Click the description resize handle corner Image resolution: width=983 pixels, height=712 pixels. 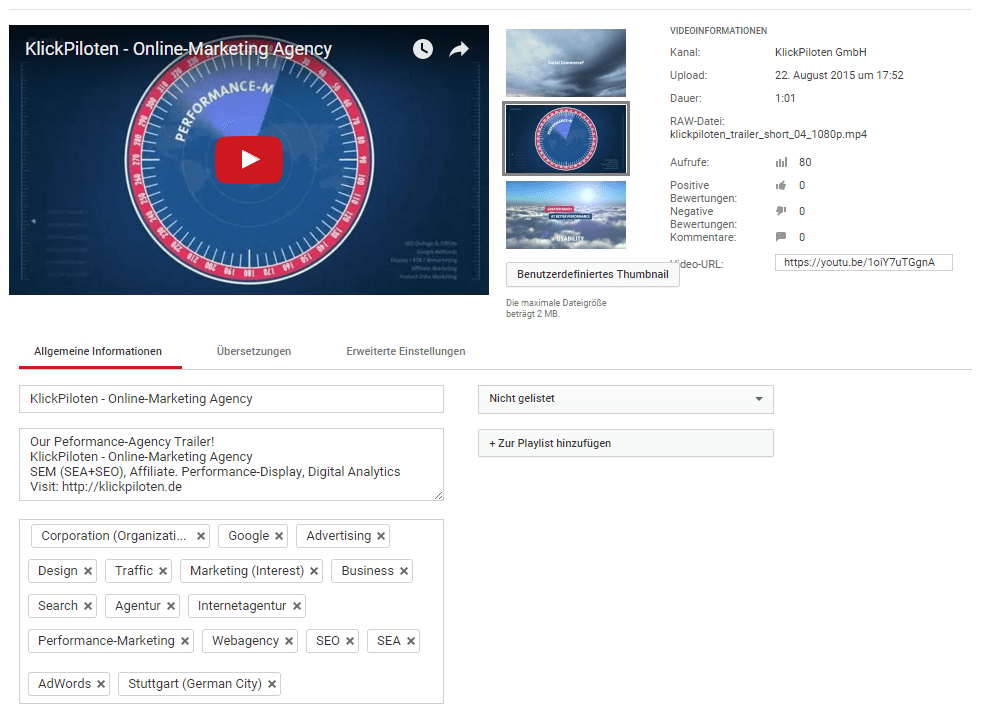(439, 496)
